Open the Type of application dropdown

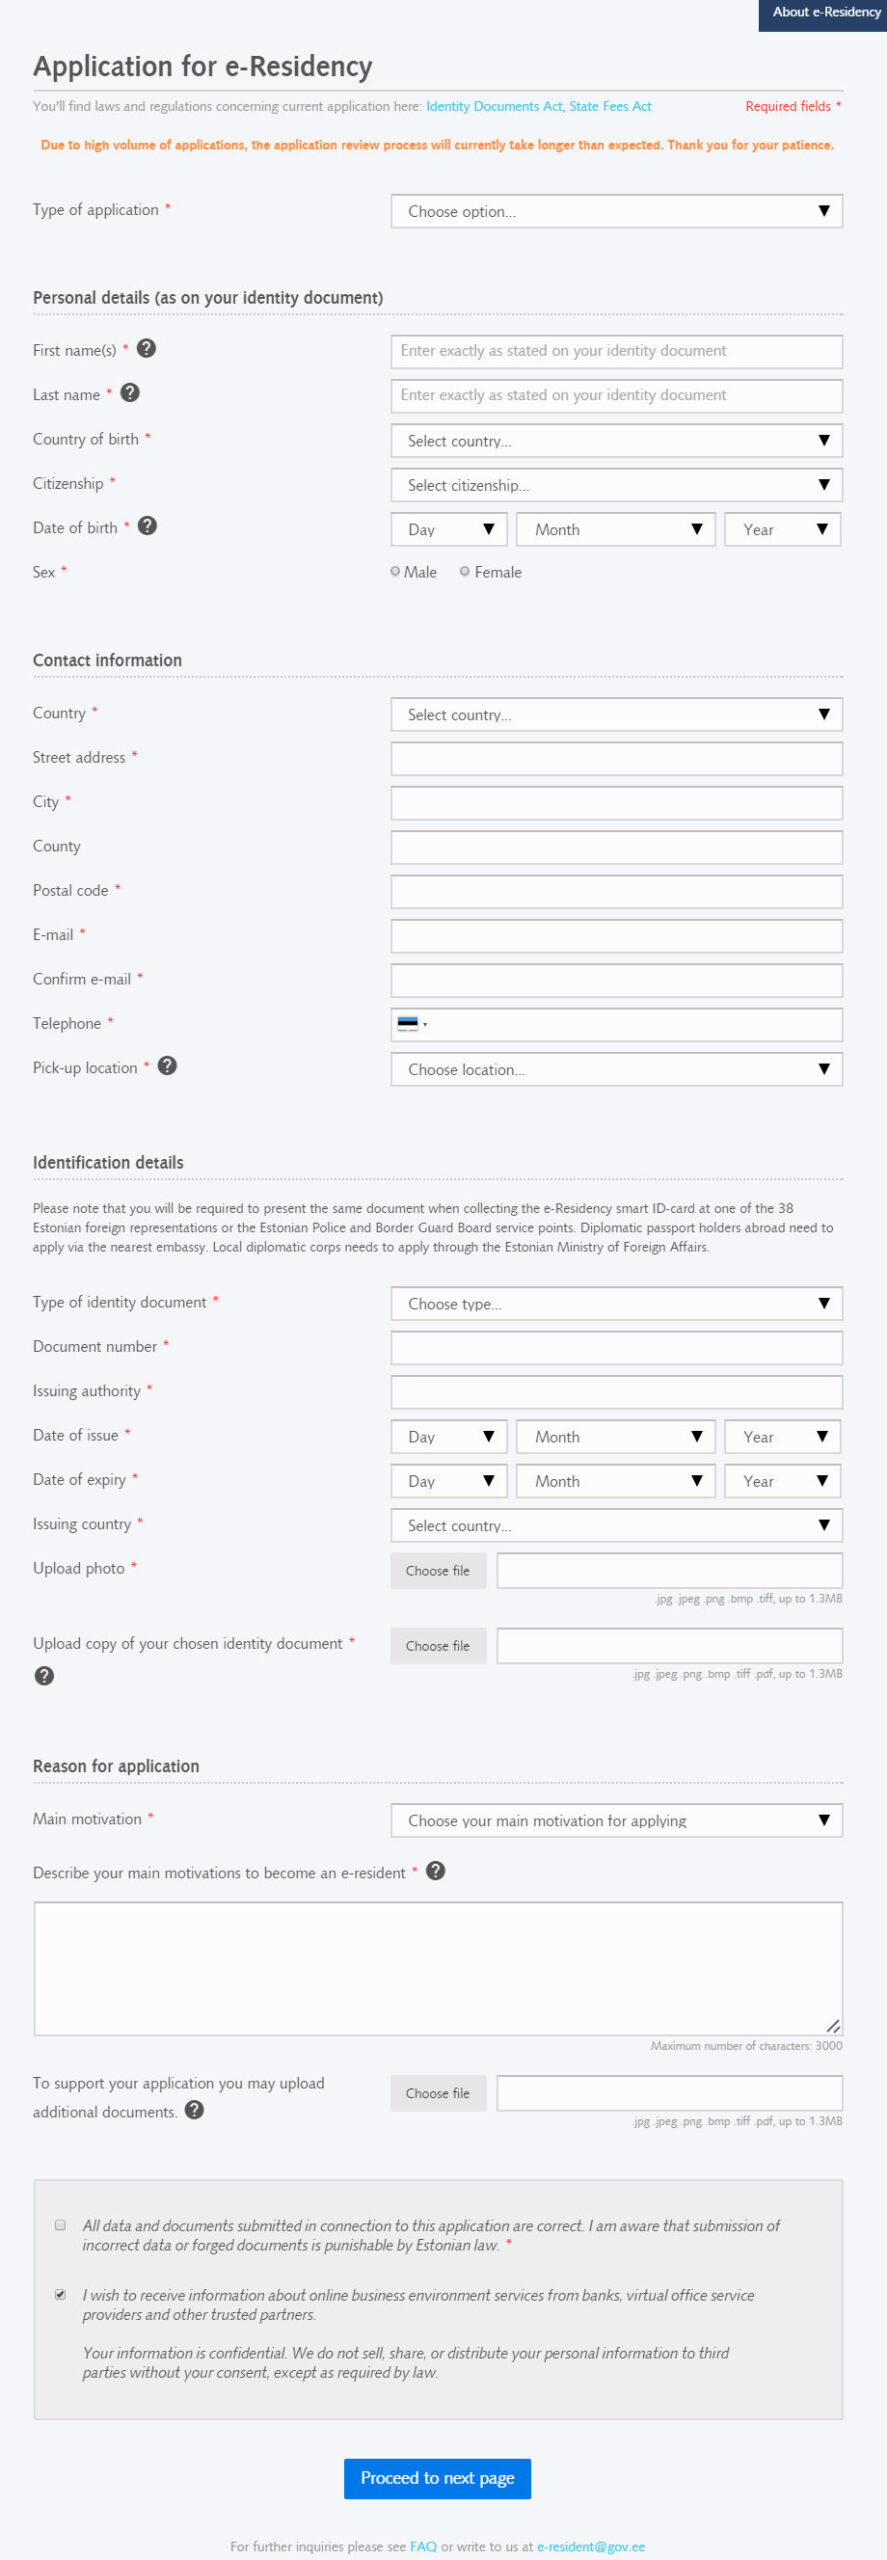tap(616, 211)
